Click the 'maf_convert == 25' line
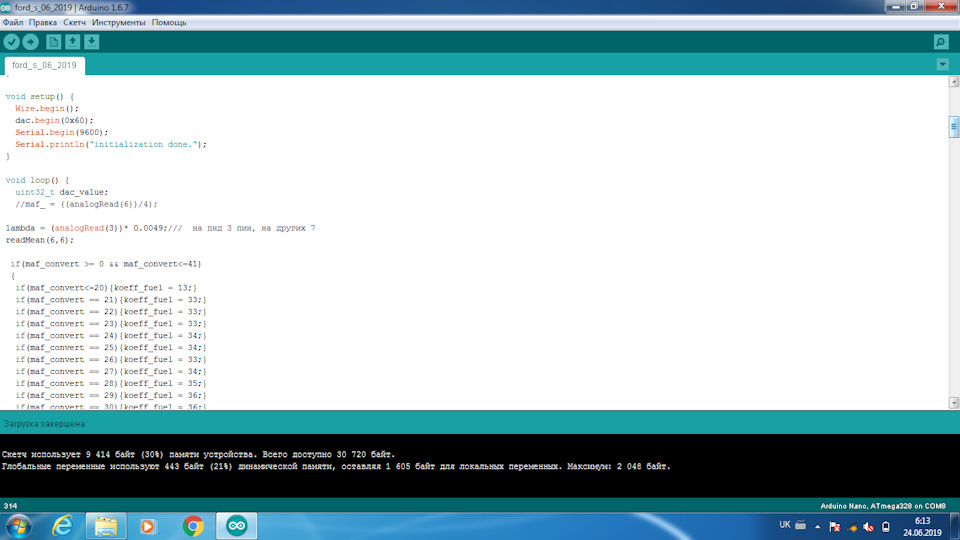The height and width of the screenshot is (540, 960). [111, 348]
